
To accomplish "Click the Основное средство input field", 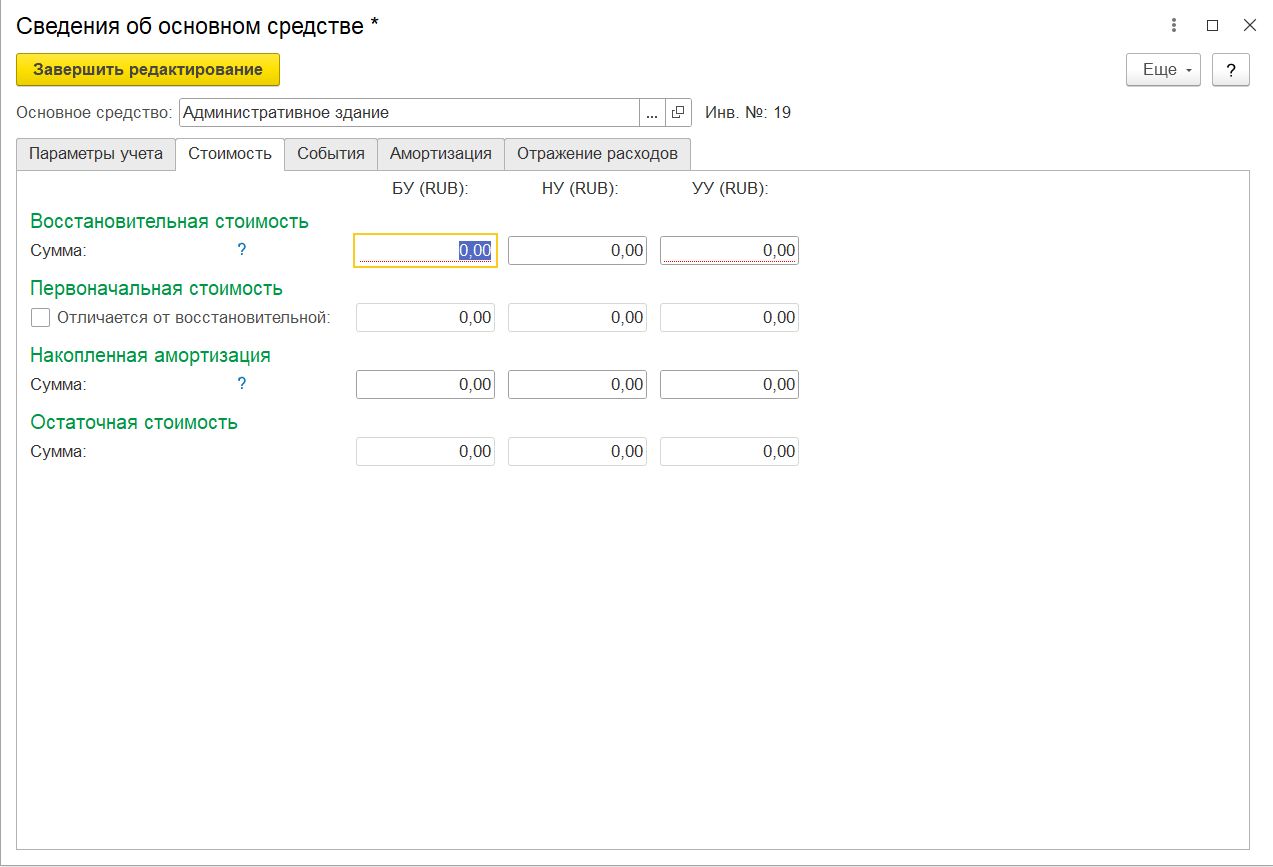I will pos(409,113).
